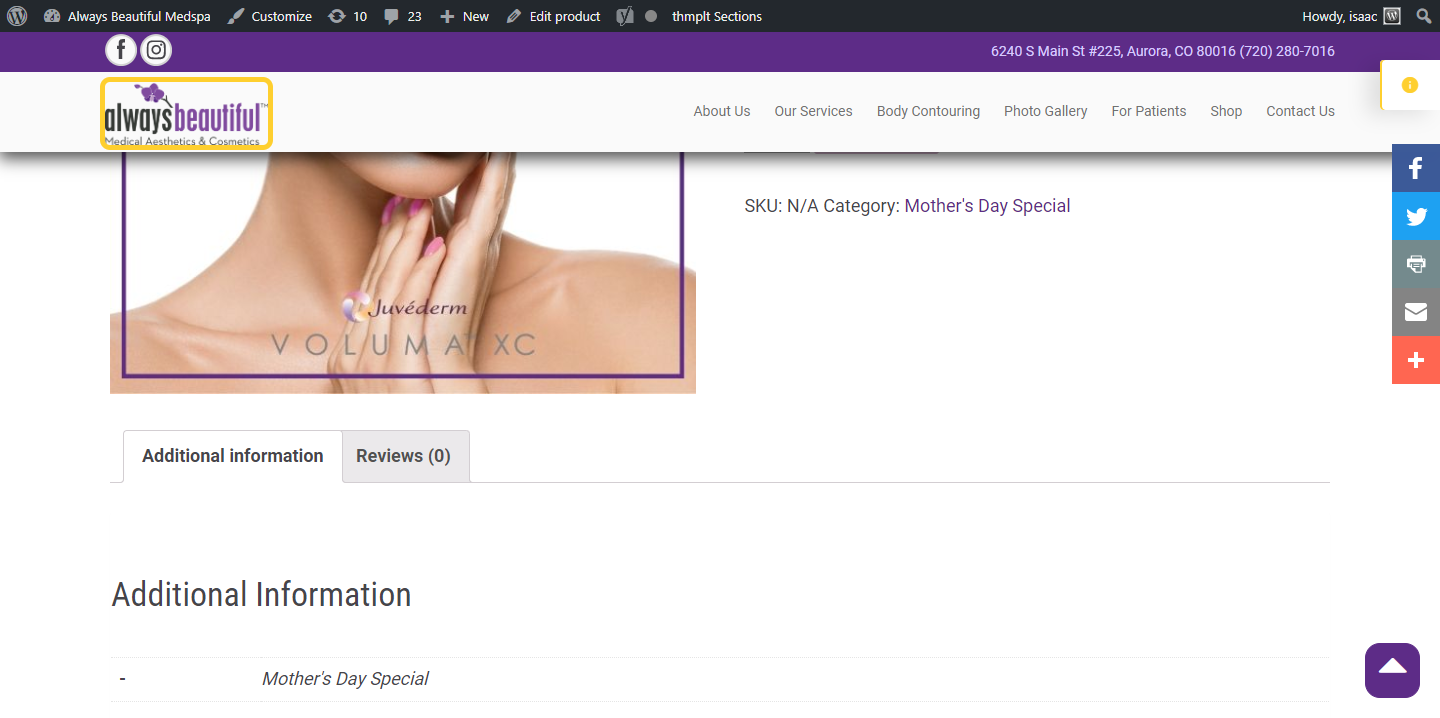Open the Body Contouring menu
This screenshot has height=718, width=1440.
tap(928, 111)
